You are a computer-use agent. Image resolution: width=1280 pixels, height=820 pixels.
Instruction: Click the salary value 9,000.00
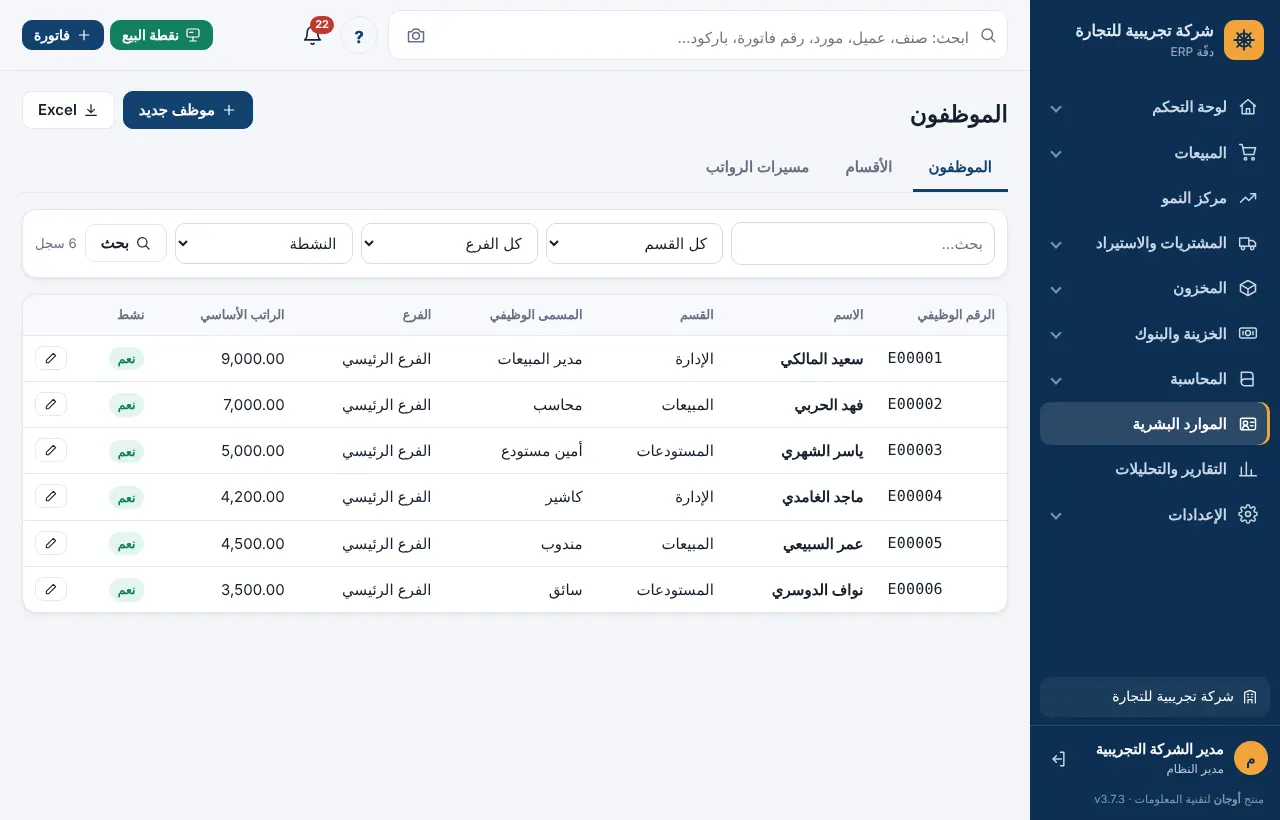[x=253, y=358]
